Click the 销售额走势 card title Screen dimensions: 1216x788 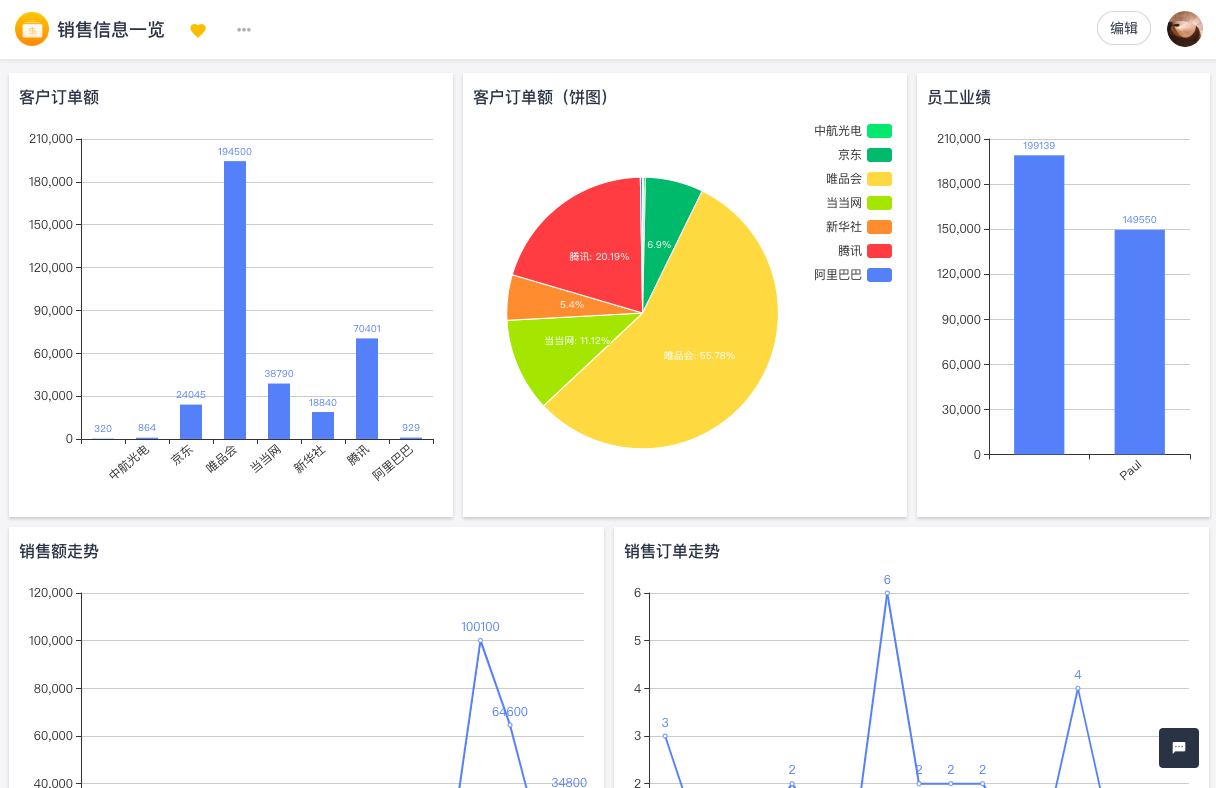pyautogui.click(x=59, y=551)
